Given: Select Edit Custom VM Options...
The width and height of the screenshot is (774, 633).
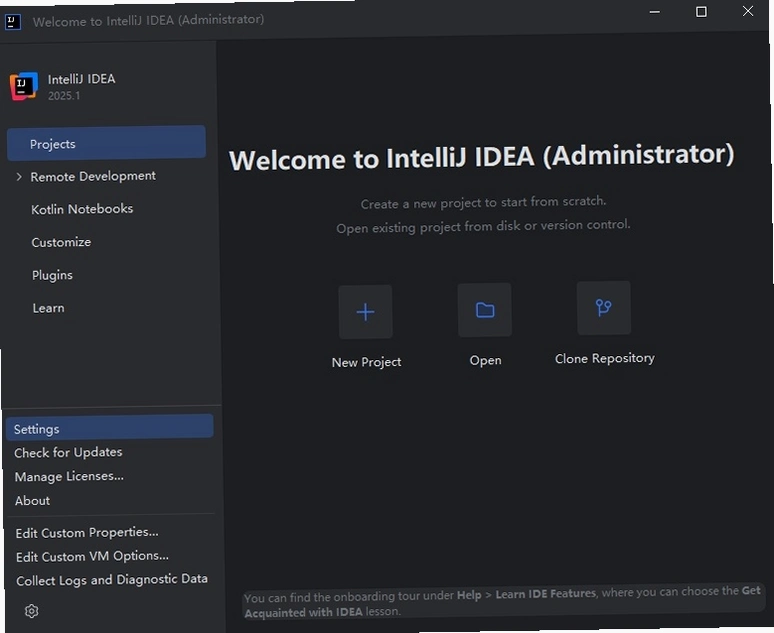Looking at the screenshot, I should (92, 556).
